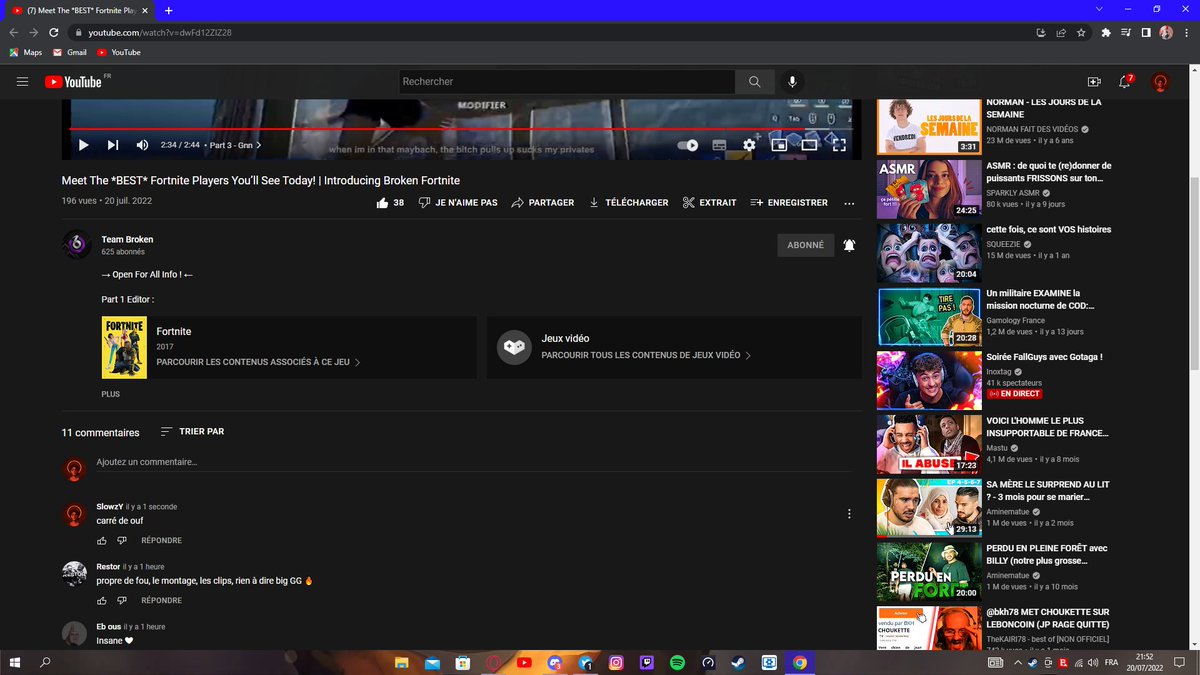This screenshot has height=675, width=1200.
Task: Click the ENREGISTRER save button
Action: pyautogui.click(x=789, y=202)
